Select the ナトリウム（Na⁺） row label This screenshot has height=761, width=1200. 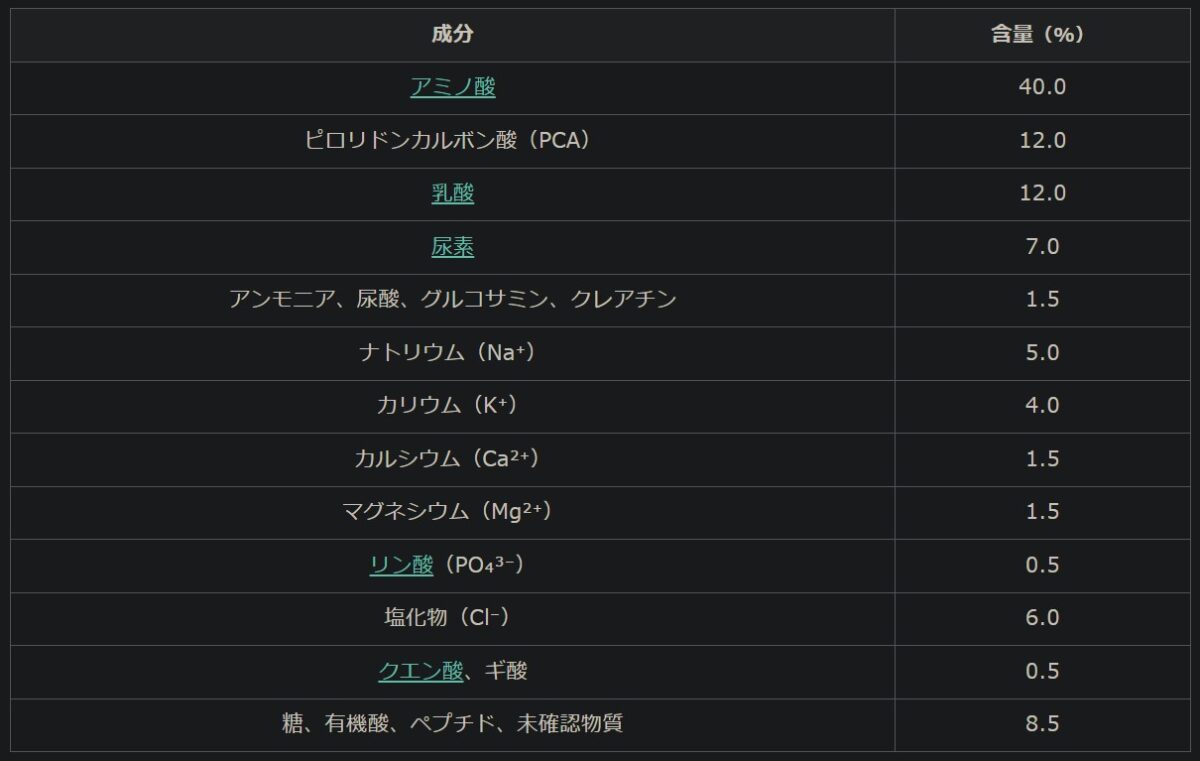(x=452, y=352)
